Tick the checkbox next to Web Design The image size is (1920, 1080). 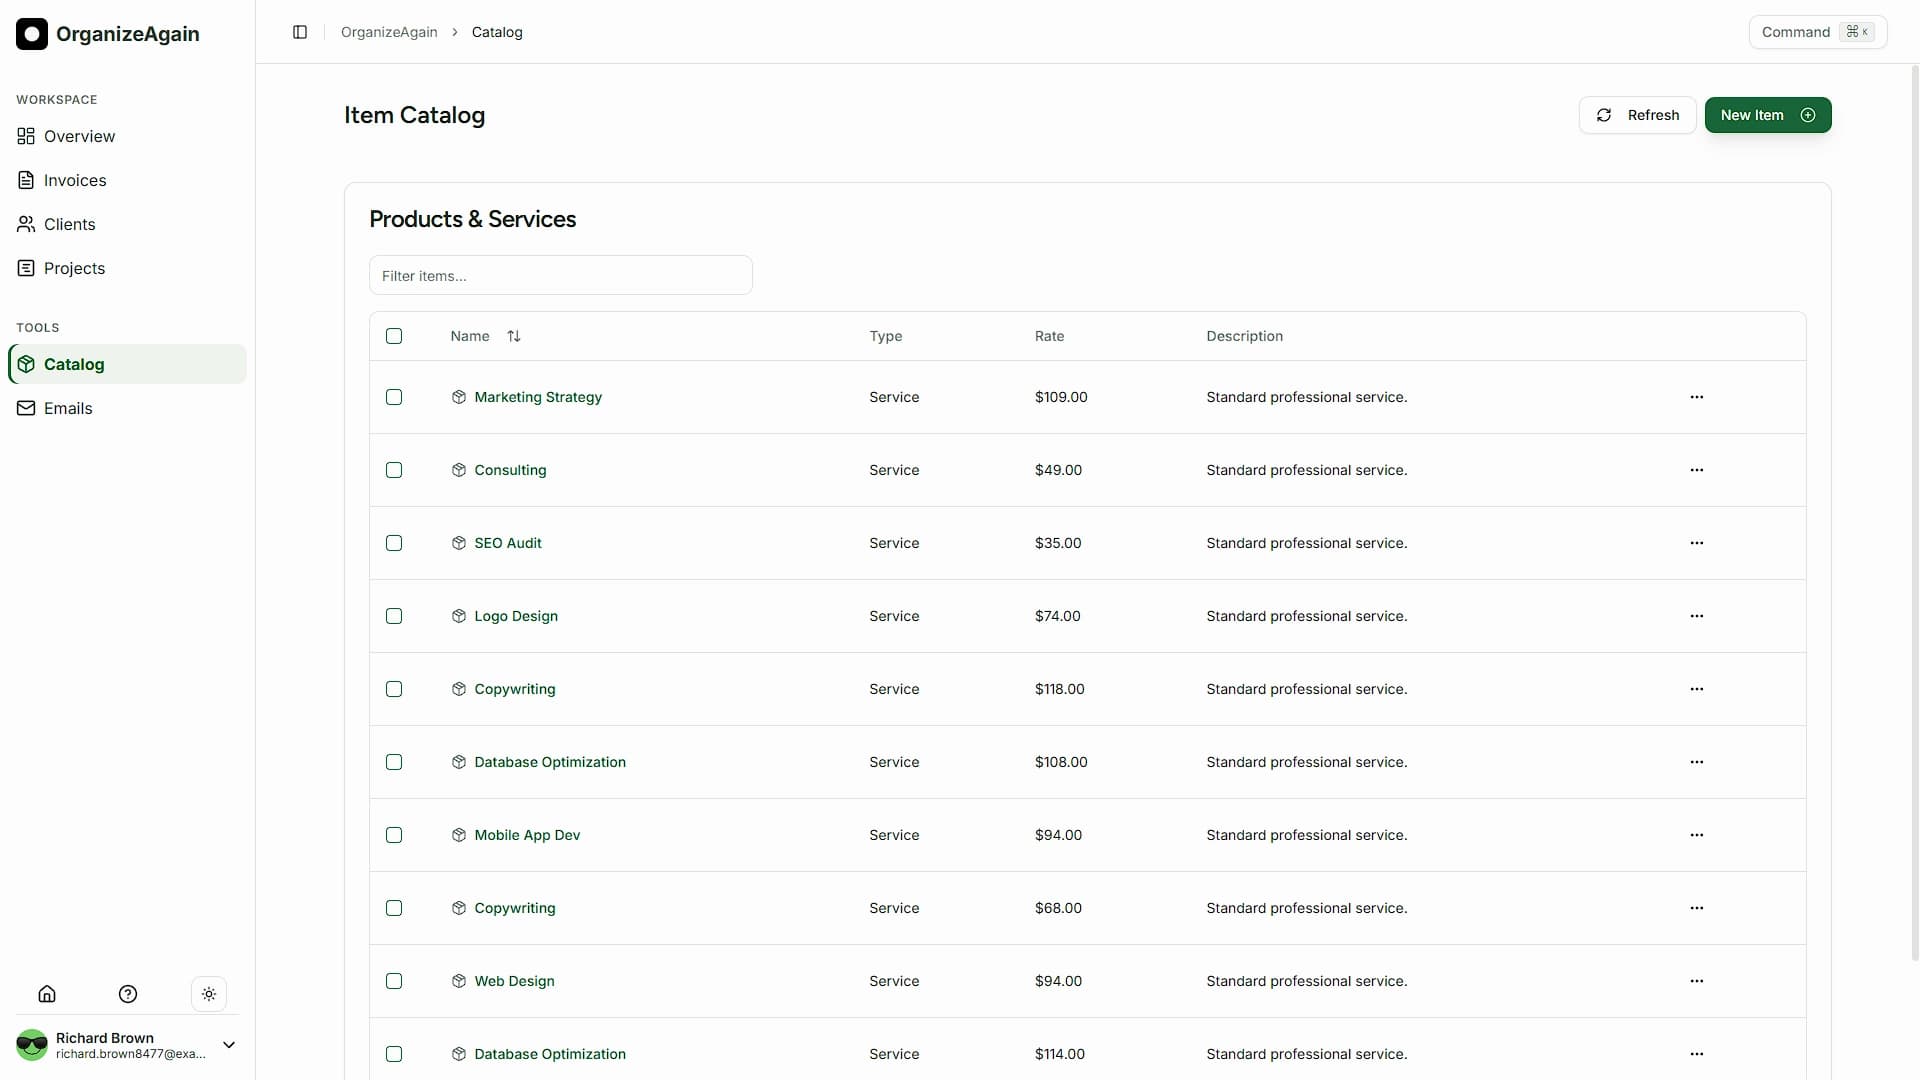click(x=393, y=981)
